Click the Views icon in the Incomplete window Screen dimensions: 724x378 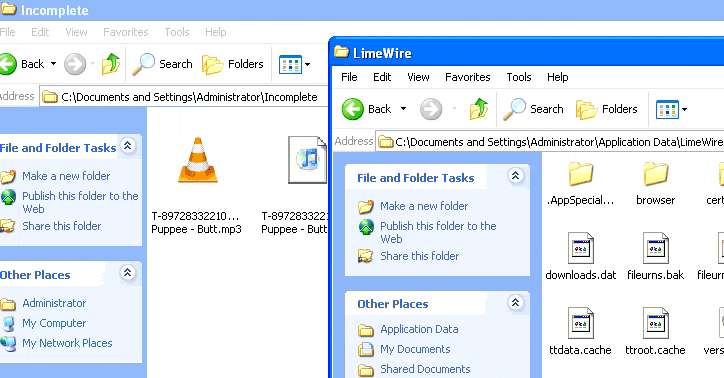(x=290, y=64)
